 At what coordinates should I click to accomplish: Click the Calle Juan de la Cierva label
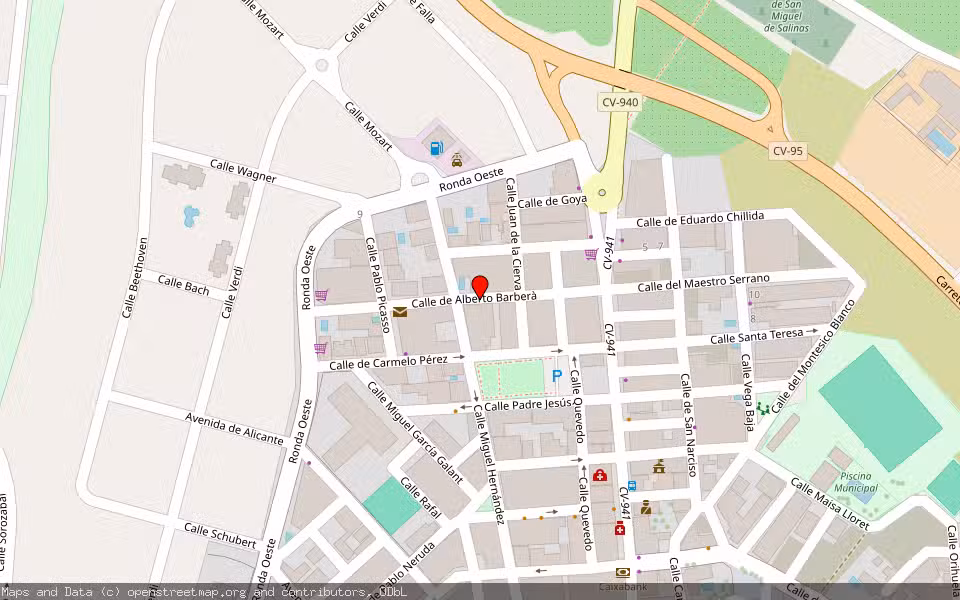(513, 233)
